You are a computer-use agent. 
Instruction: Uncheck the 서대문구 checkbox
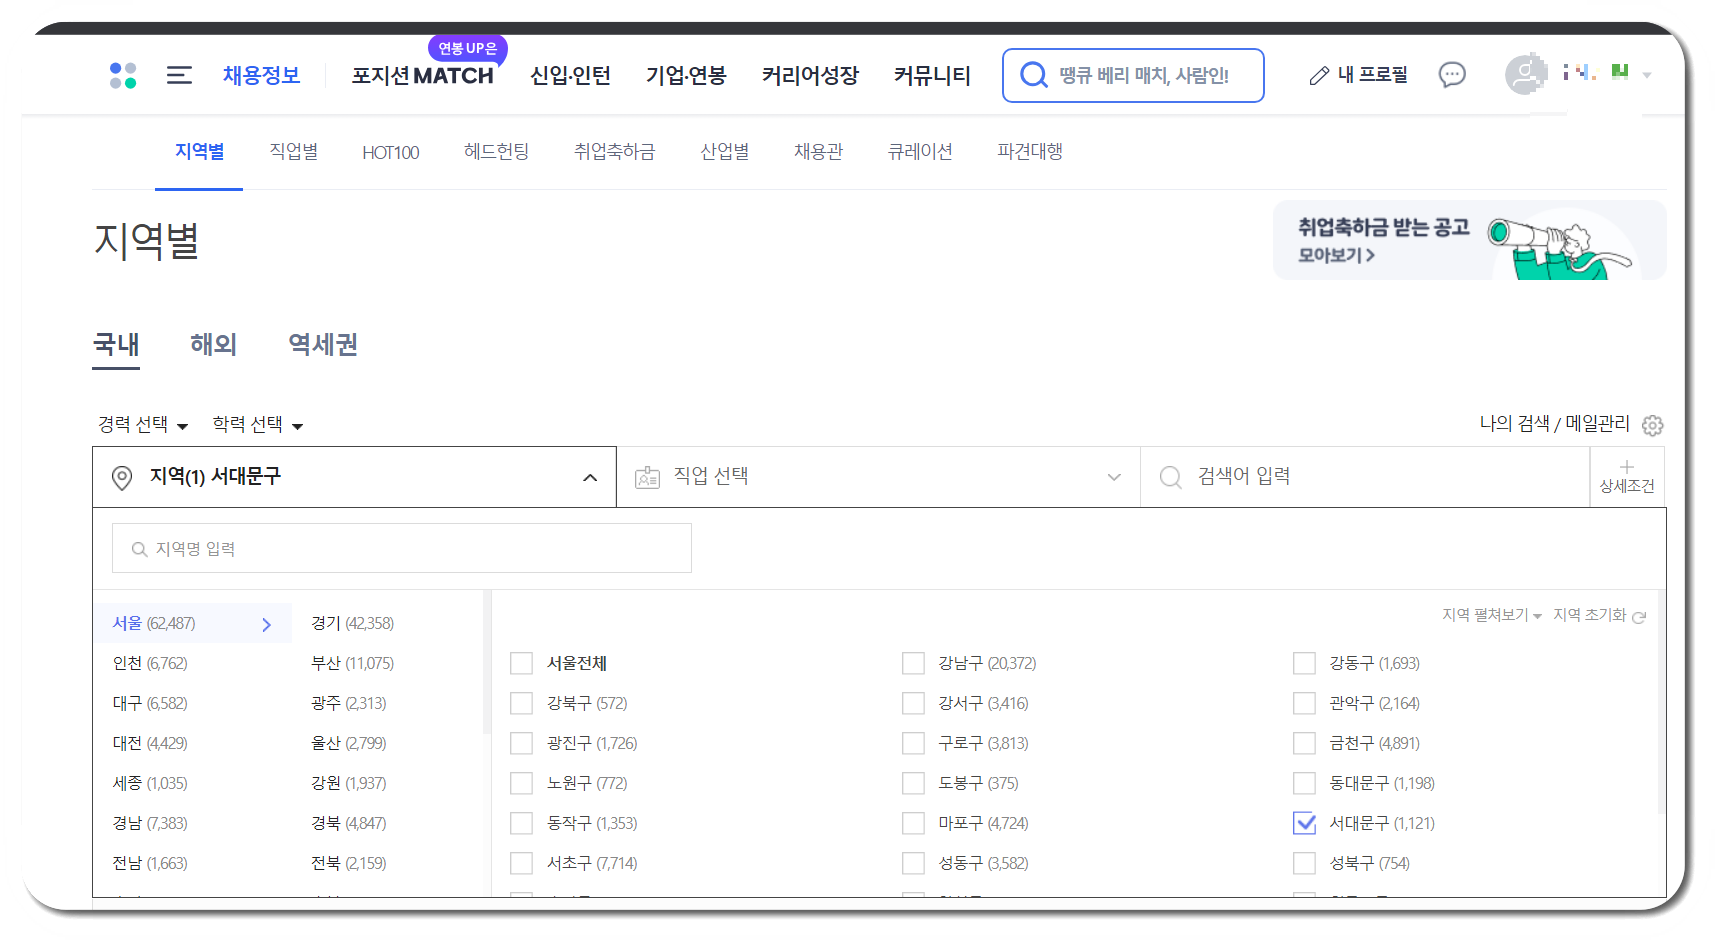click(1304, 823)
